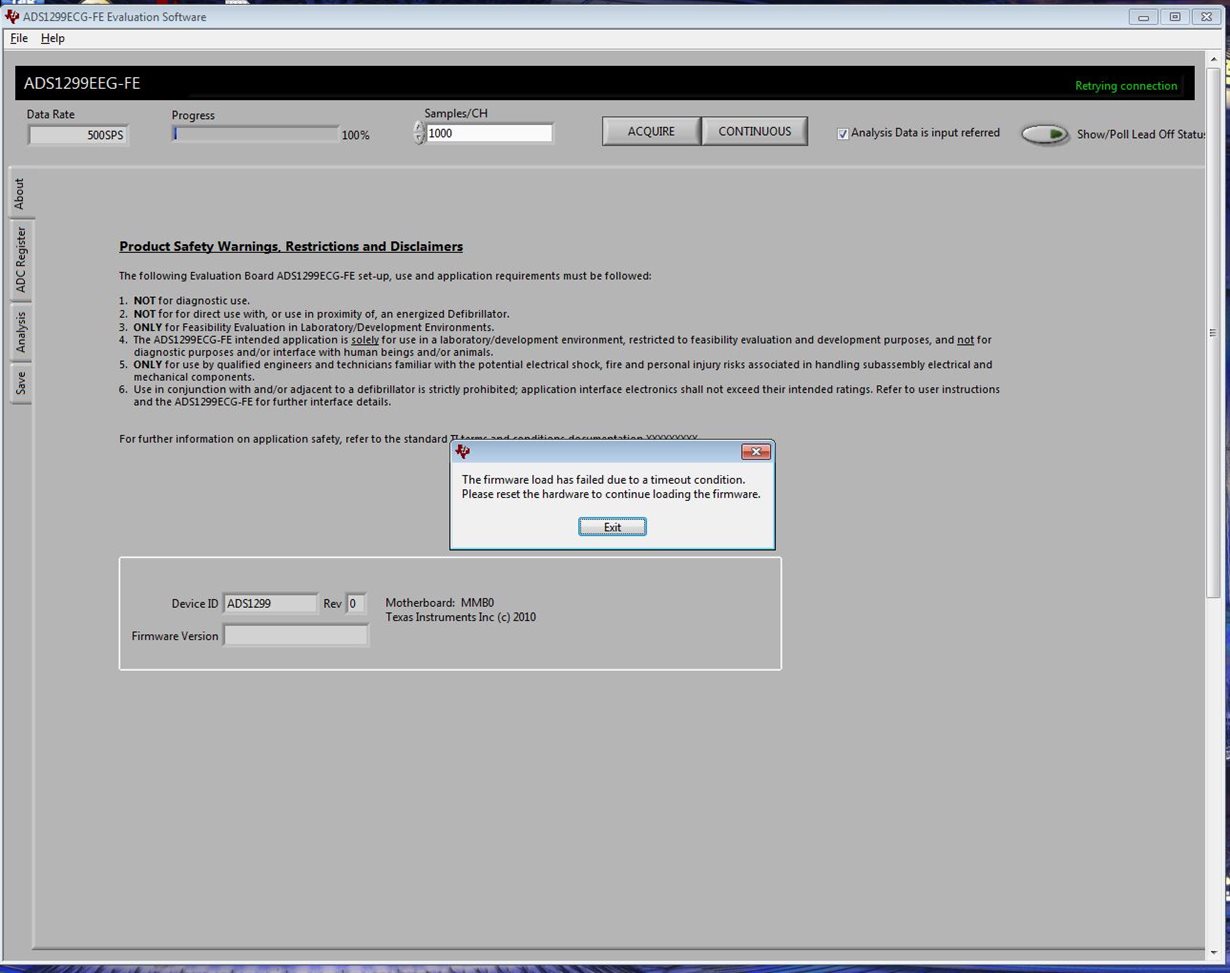Maximize the evaluation software window
Screen dimensions: 1230x973
coord(1175,17)
